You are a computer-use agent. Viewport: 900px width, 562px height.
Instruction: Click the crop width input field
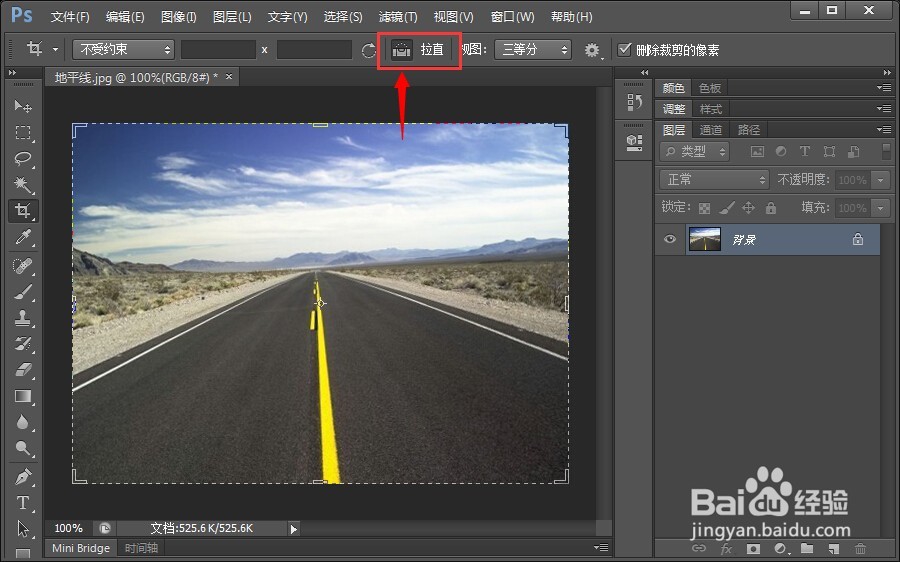pos(218,49)
